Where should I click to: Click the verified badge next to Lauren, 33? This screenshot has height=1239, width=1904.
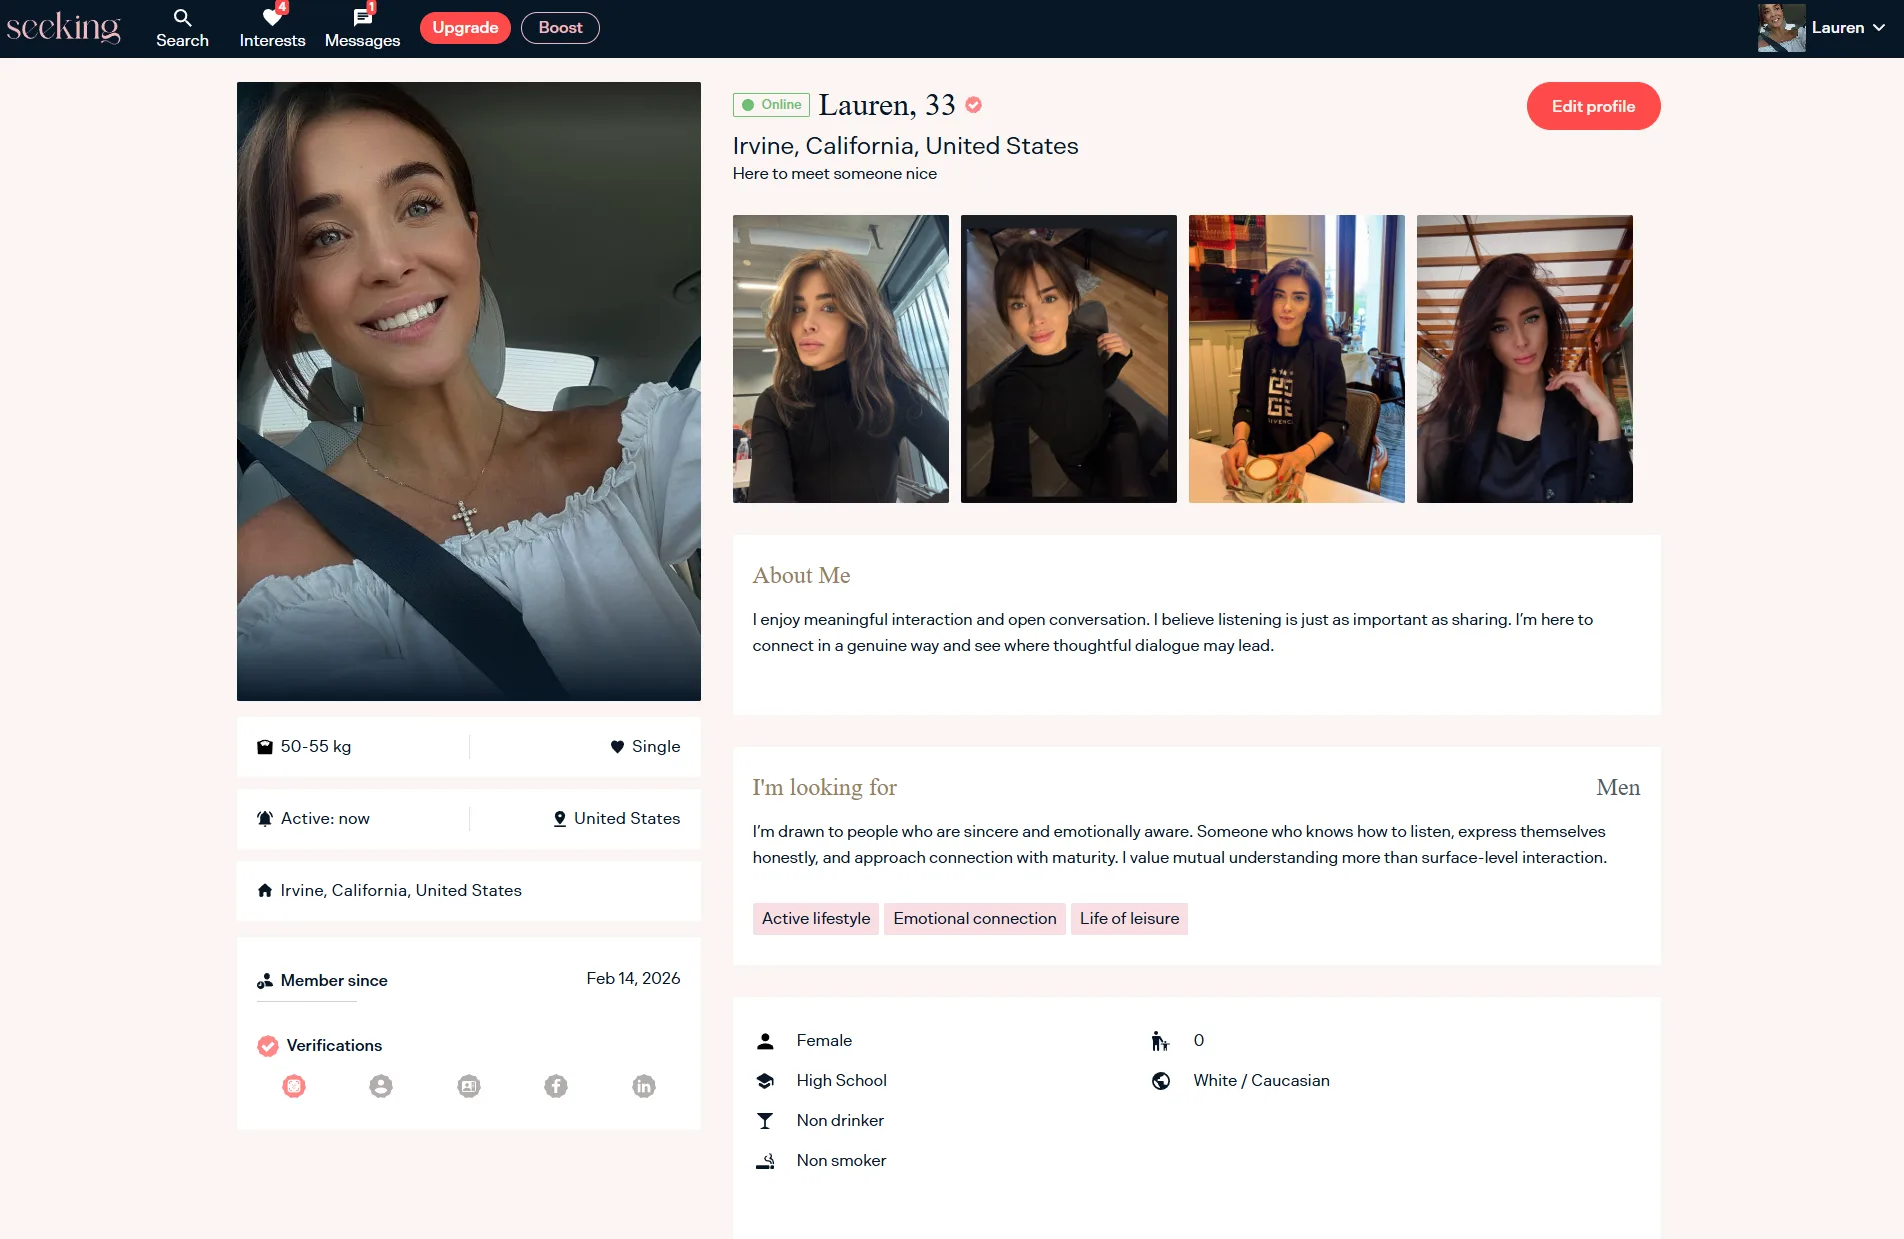click(974, 105)
